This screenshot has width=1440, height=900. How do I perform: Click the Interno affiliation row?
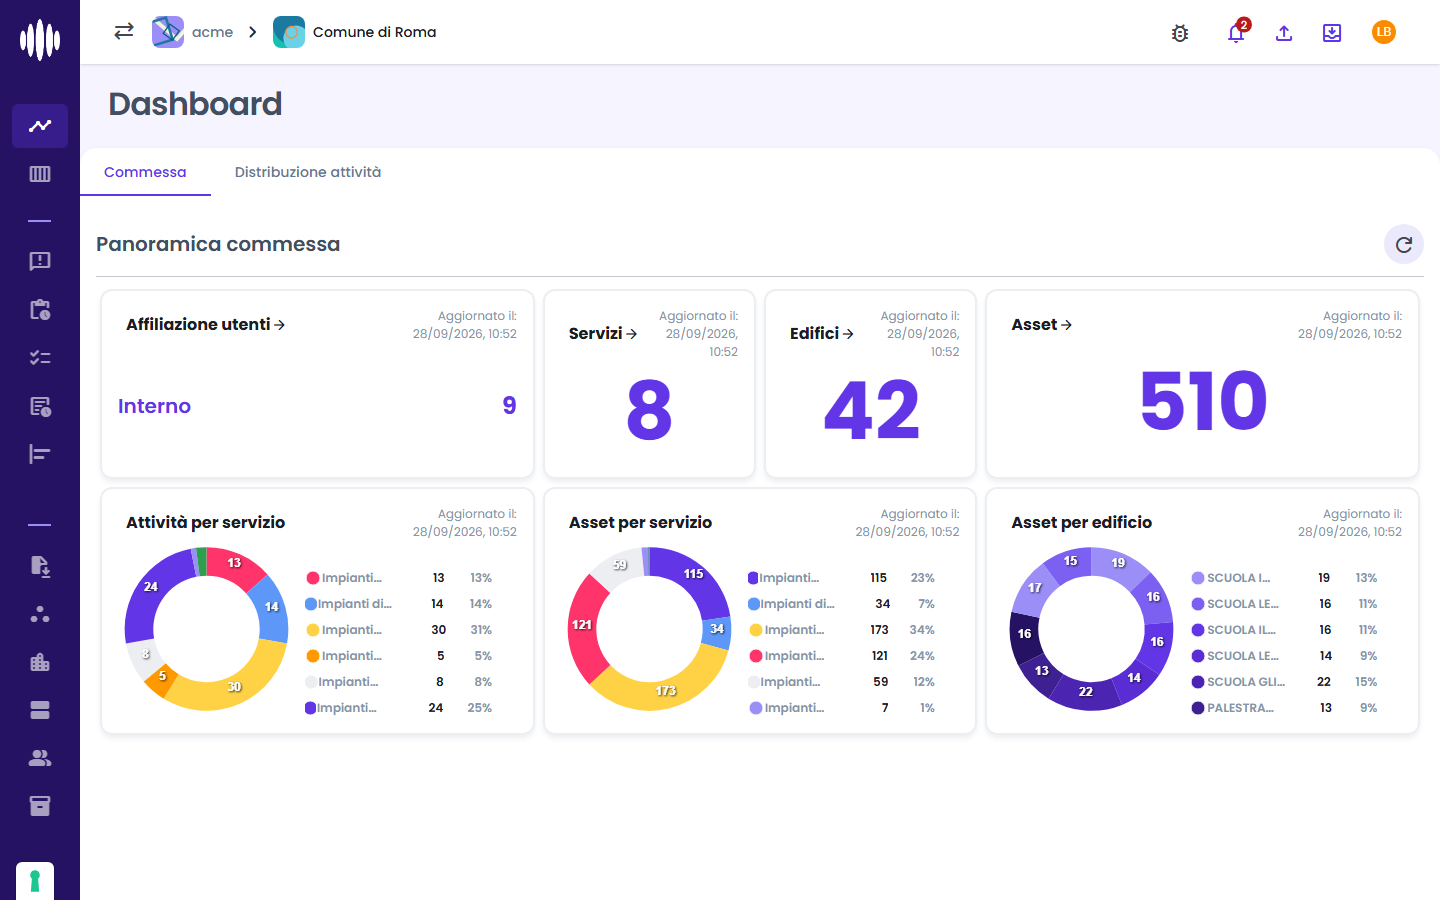point(317,406)
